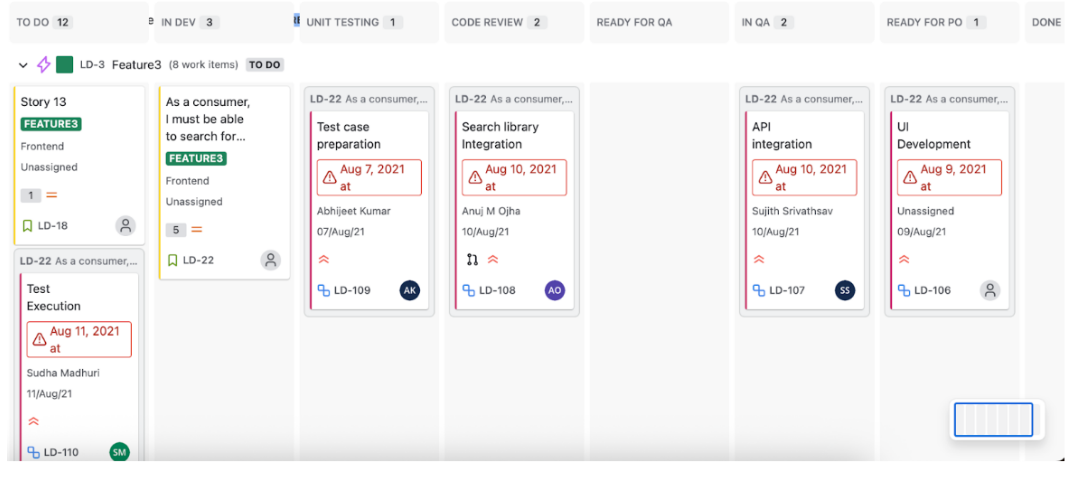Click the pull request icon on LD-108
The width and height of the screenshot is (1073, 484).
pyautogui.click(x=472, y=259)
